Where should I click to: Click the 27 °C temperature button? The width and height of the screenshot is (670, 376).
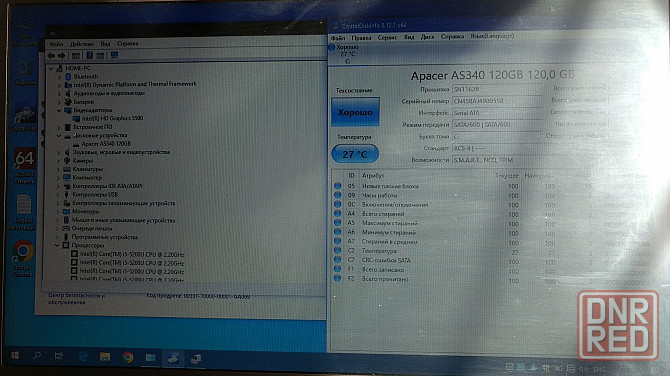355,154
